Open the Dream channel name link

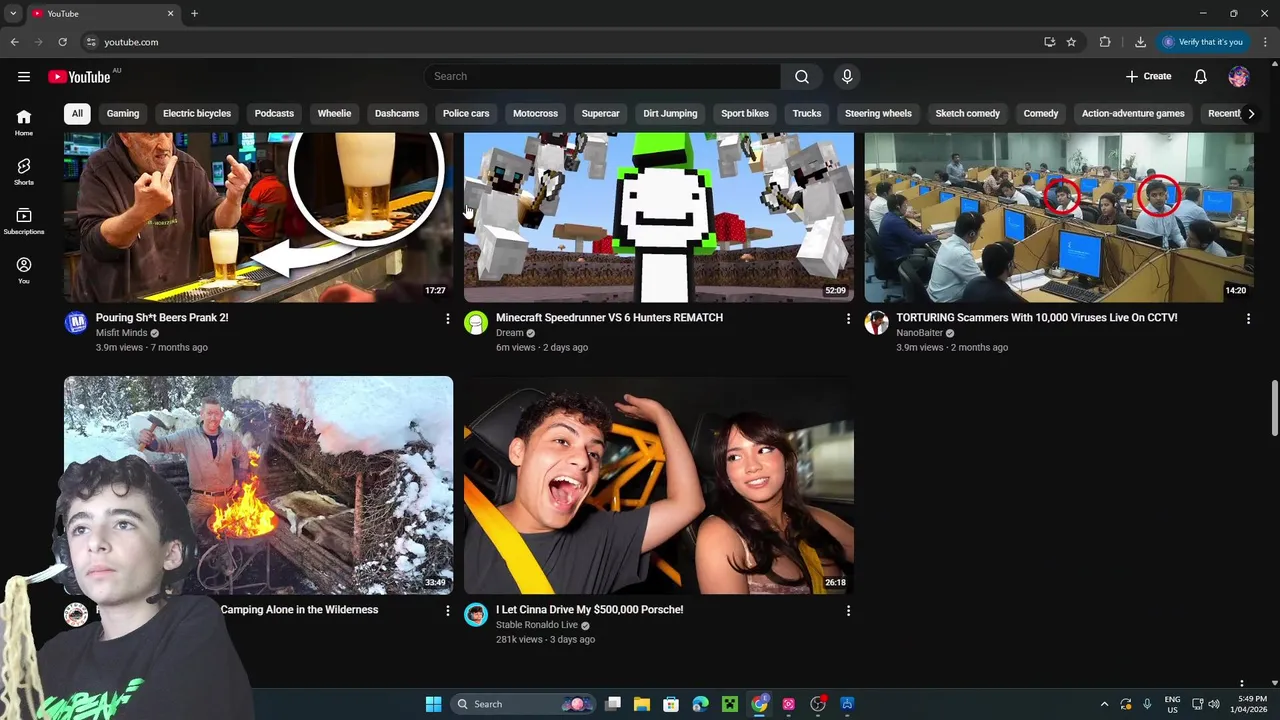510,333
